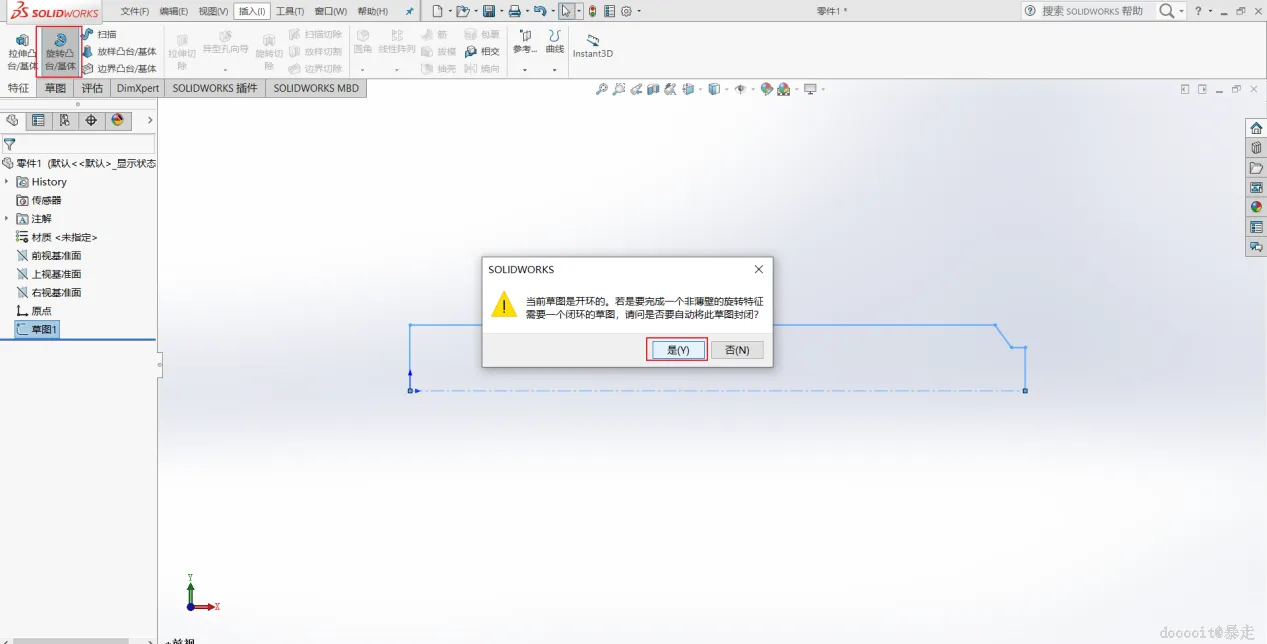The image size is (1267, 644).
Task: Pin the menu bar with pushpin
Action: click(x=409, y=11)
